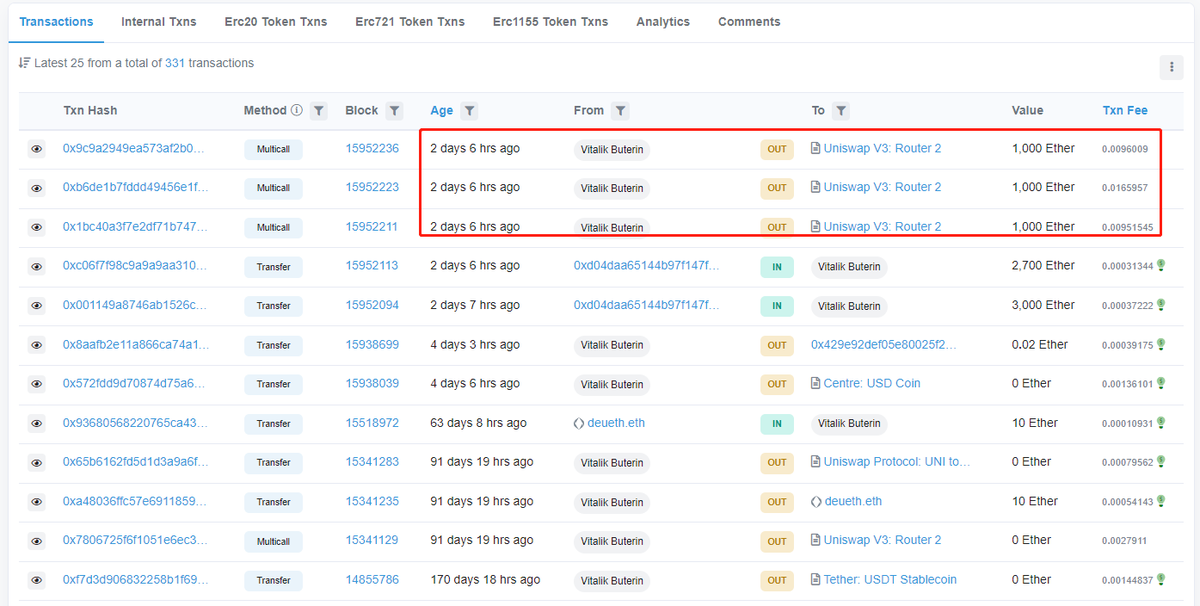Click the sort icon before Latest 25

25,62
